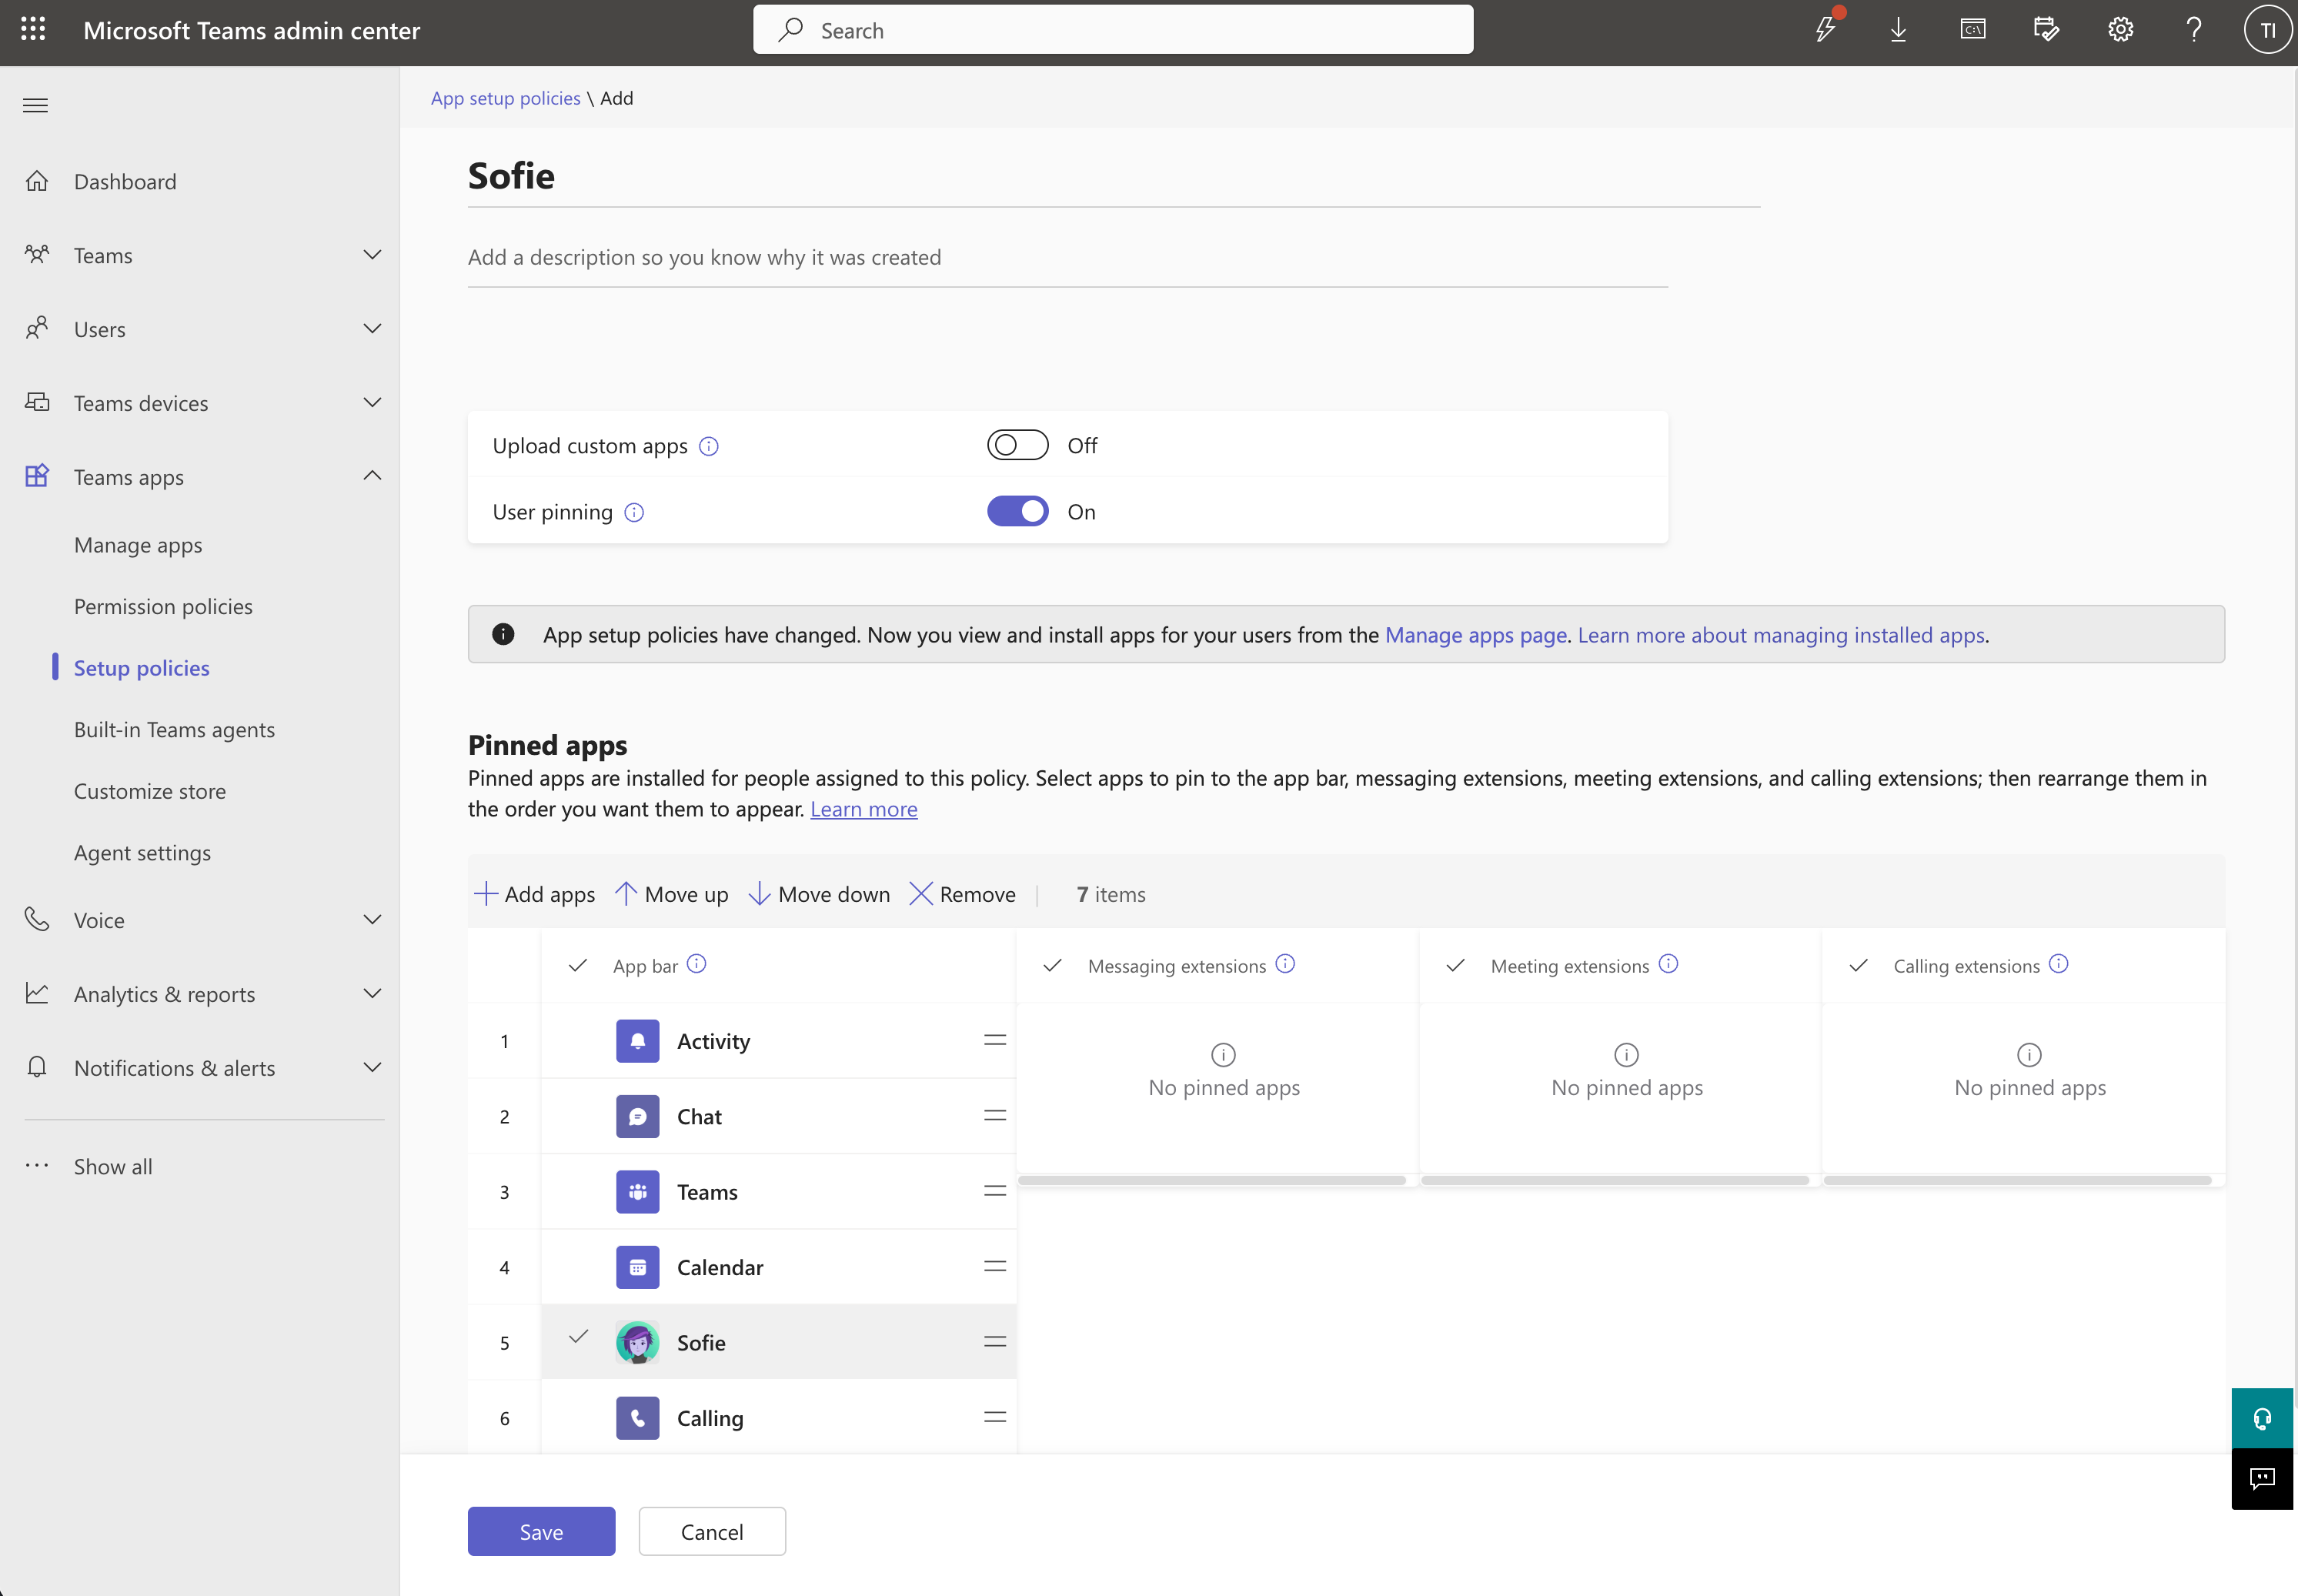
Task: Expand the Users section chevron
Action: pyautogui.click(x=372, y=329)
